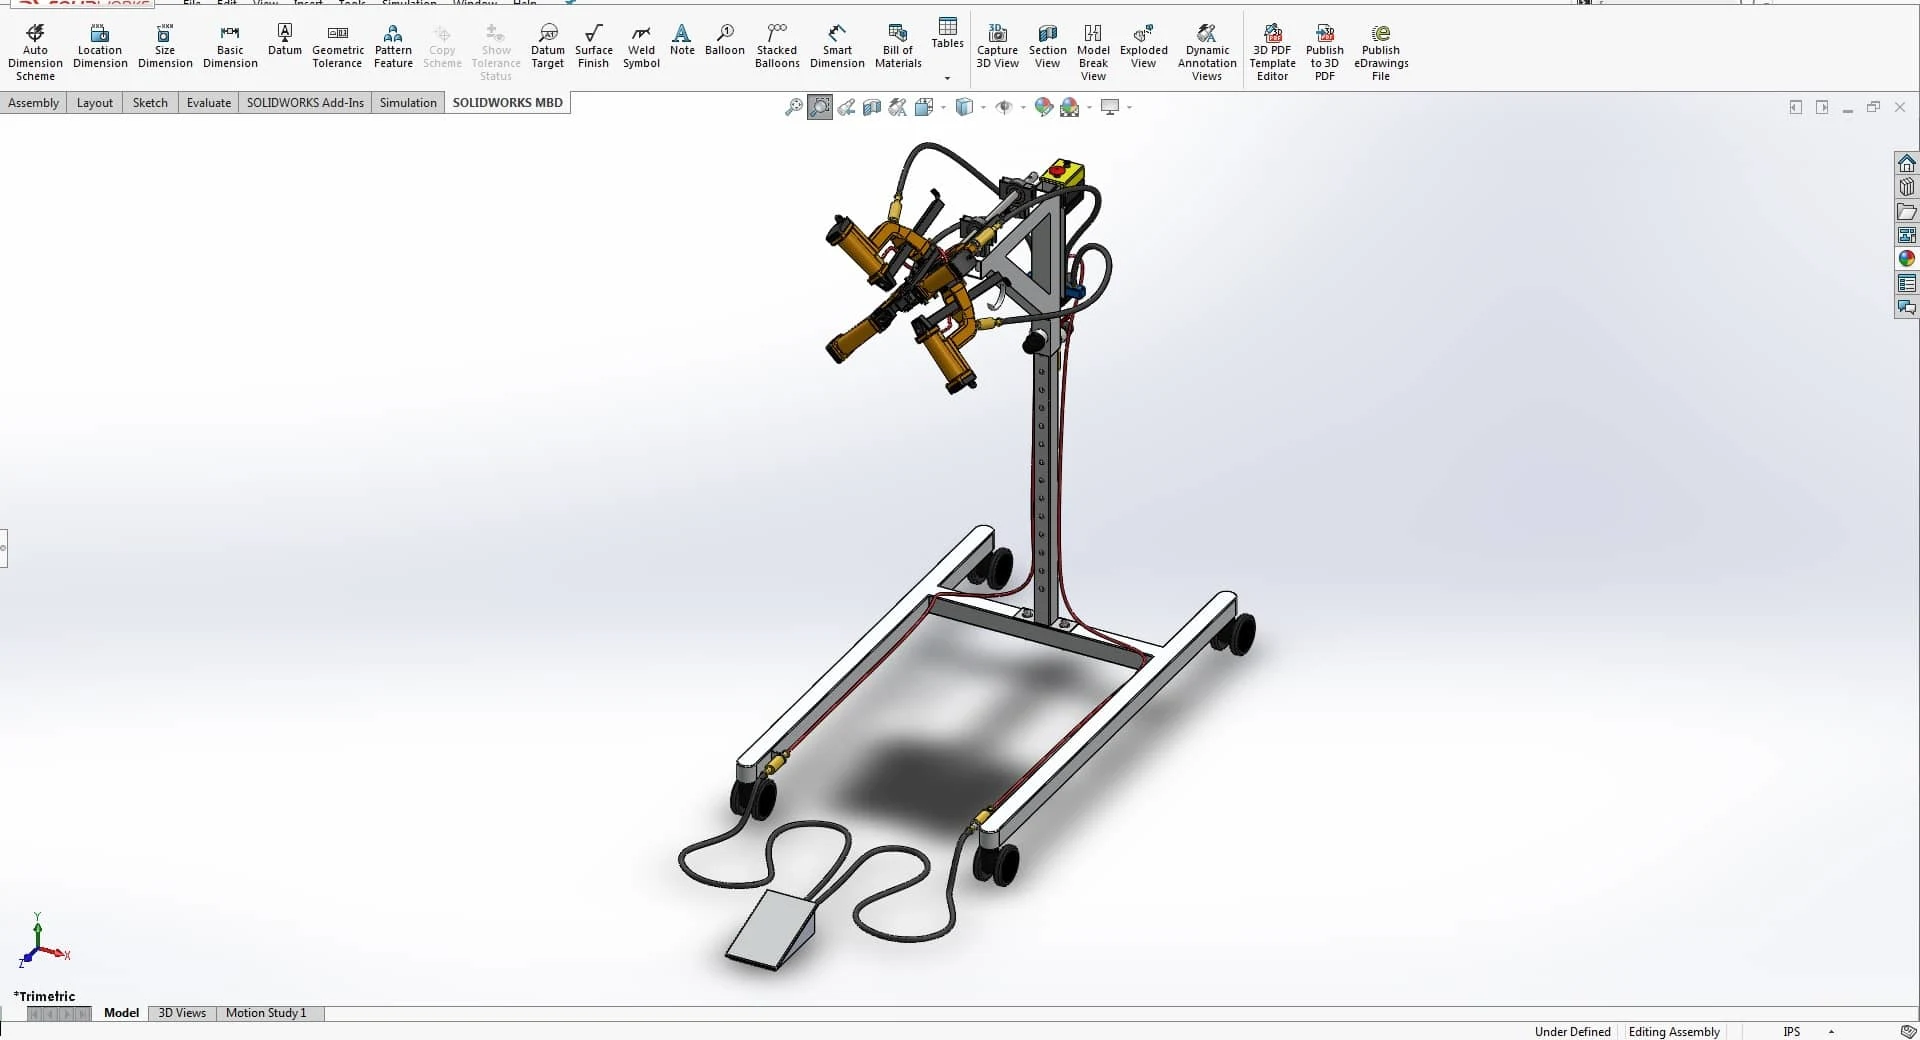Open the Geometric Tolerance tool
Screen dimensions: 1920x1040
coord(338,46)
